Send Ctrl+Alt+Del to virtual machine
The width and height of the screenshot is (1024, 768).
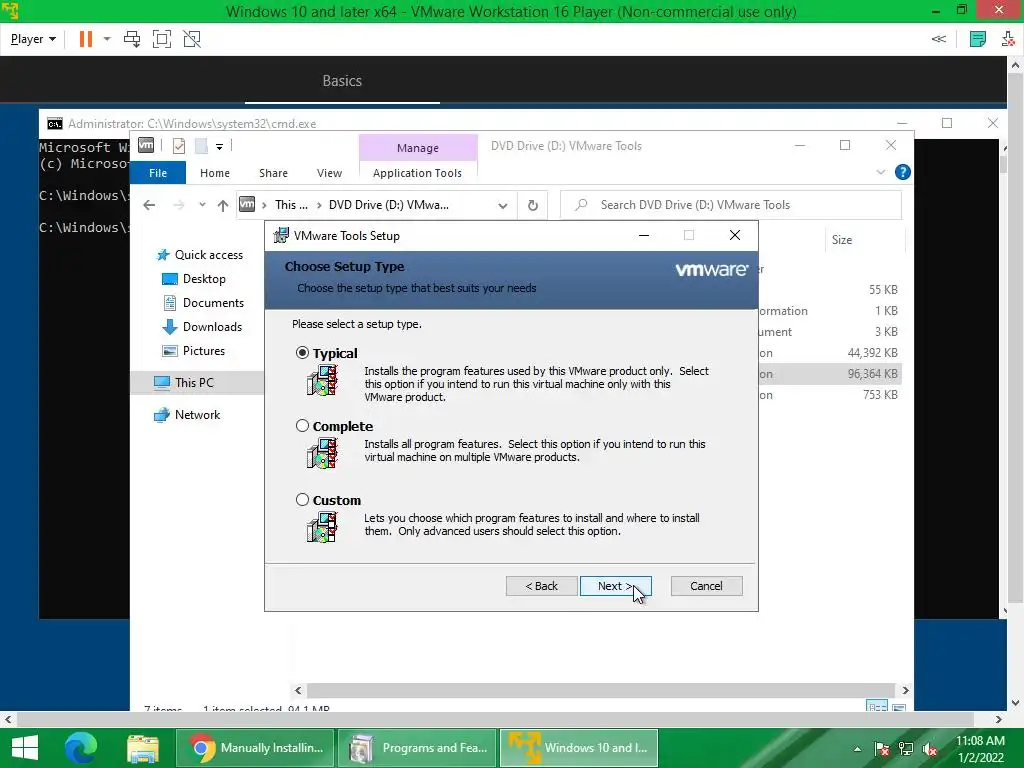click(132, 39)
